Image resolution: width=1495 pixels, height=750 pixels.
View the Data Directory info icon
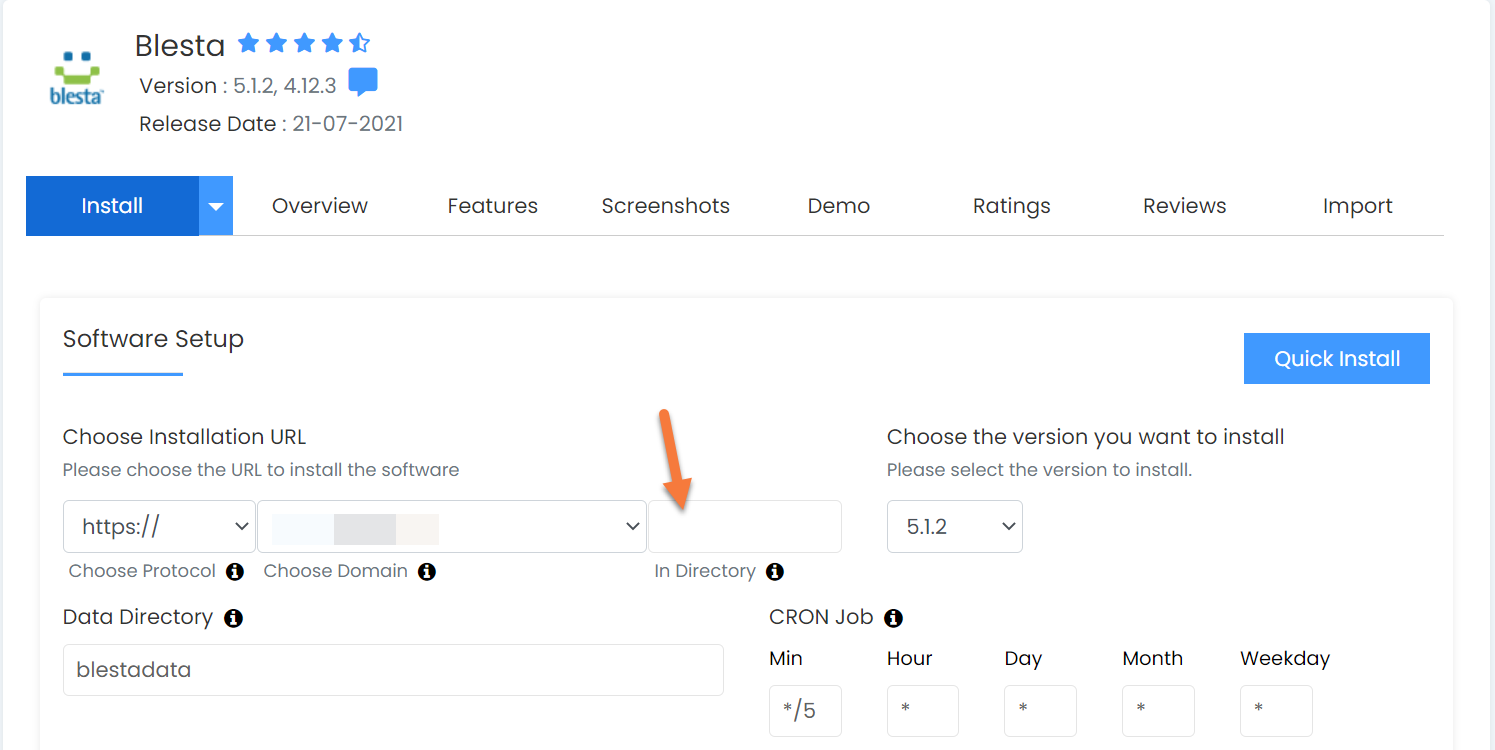[233, 618]
